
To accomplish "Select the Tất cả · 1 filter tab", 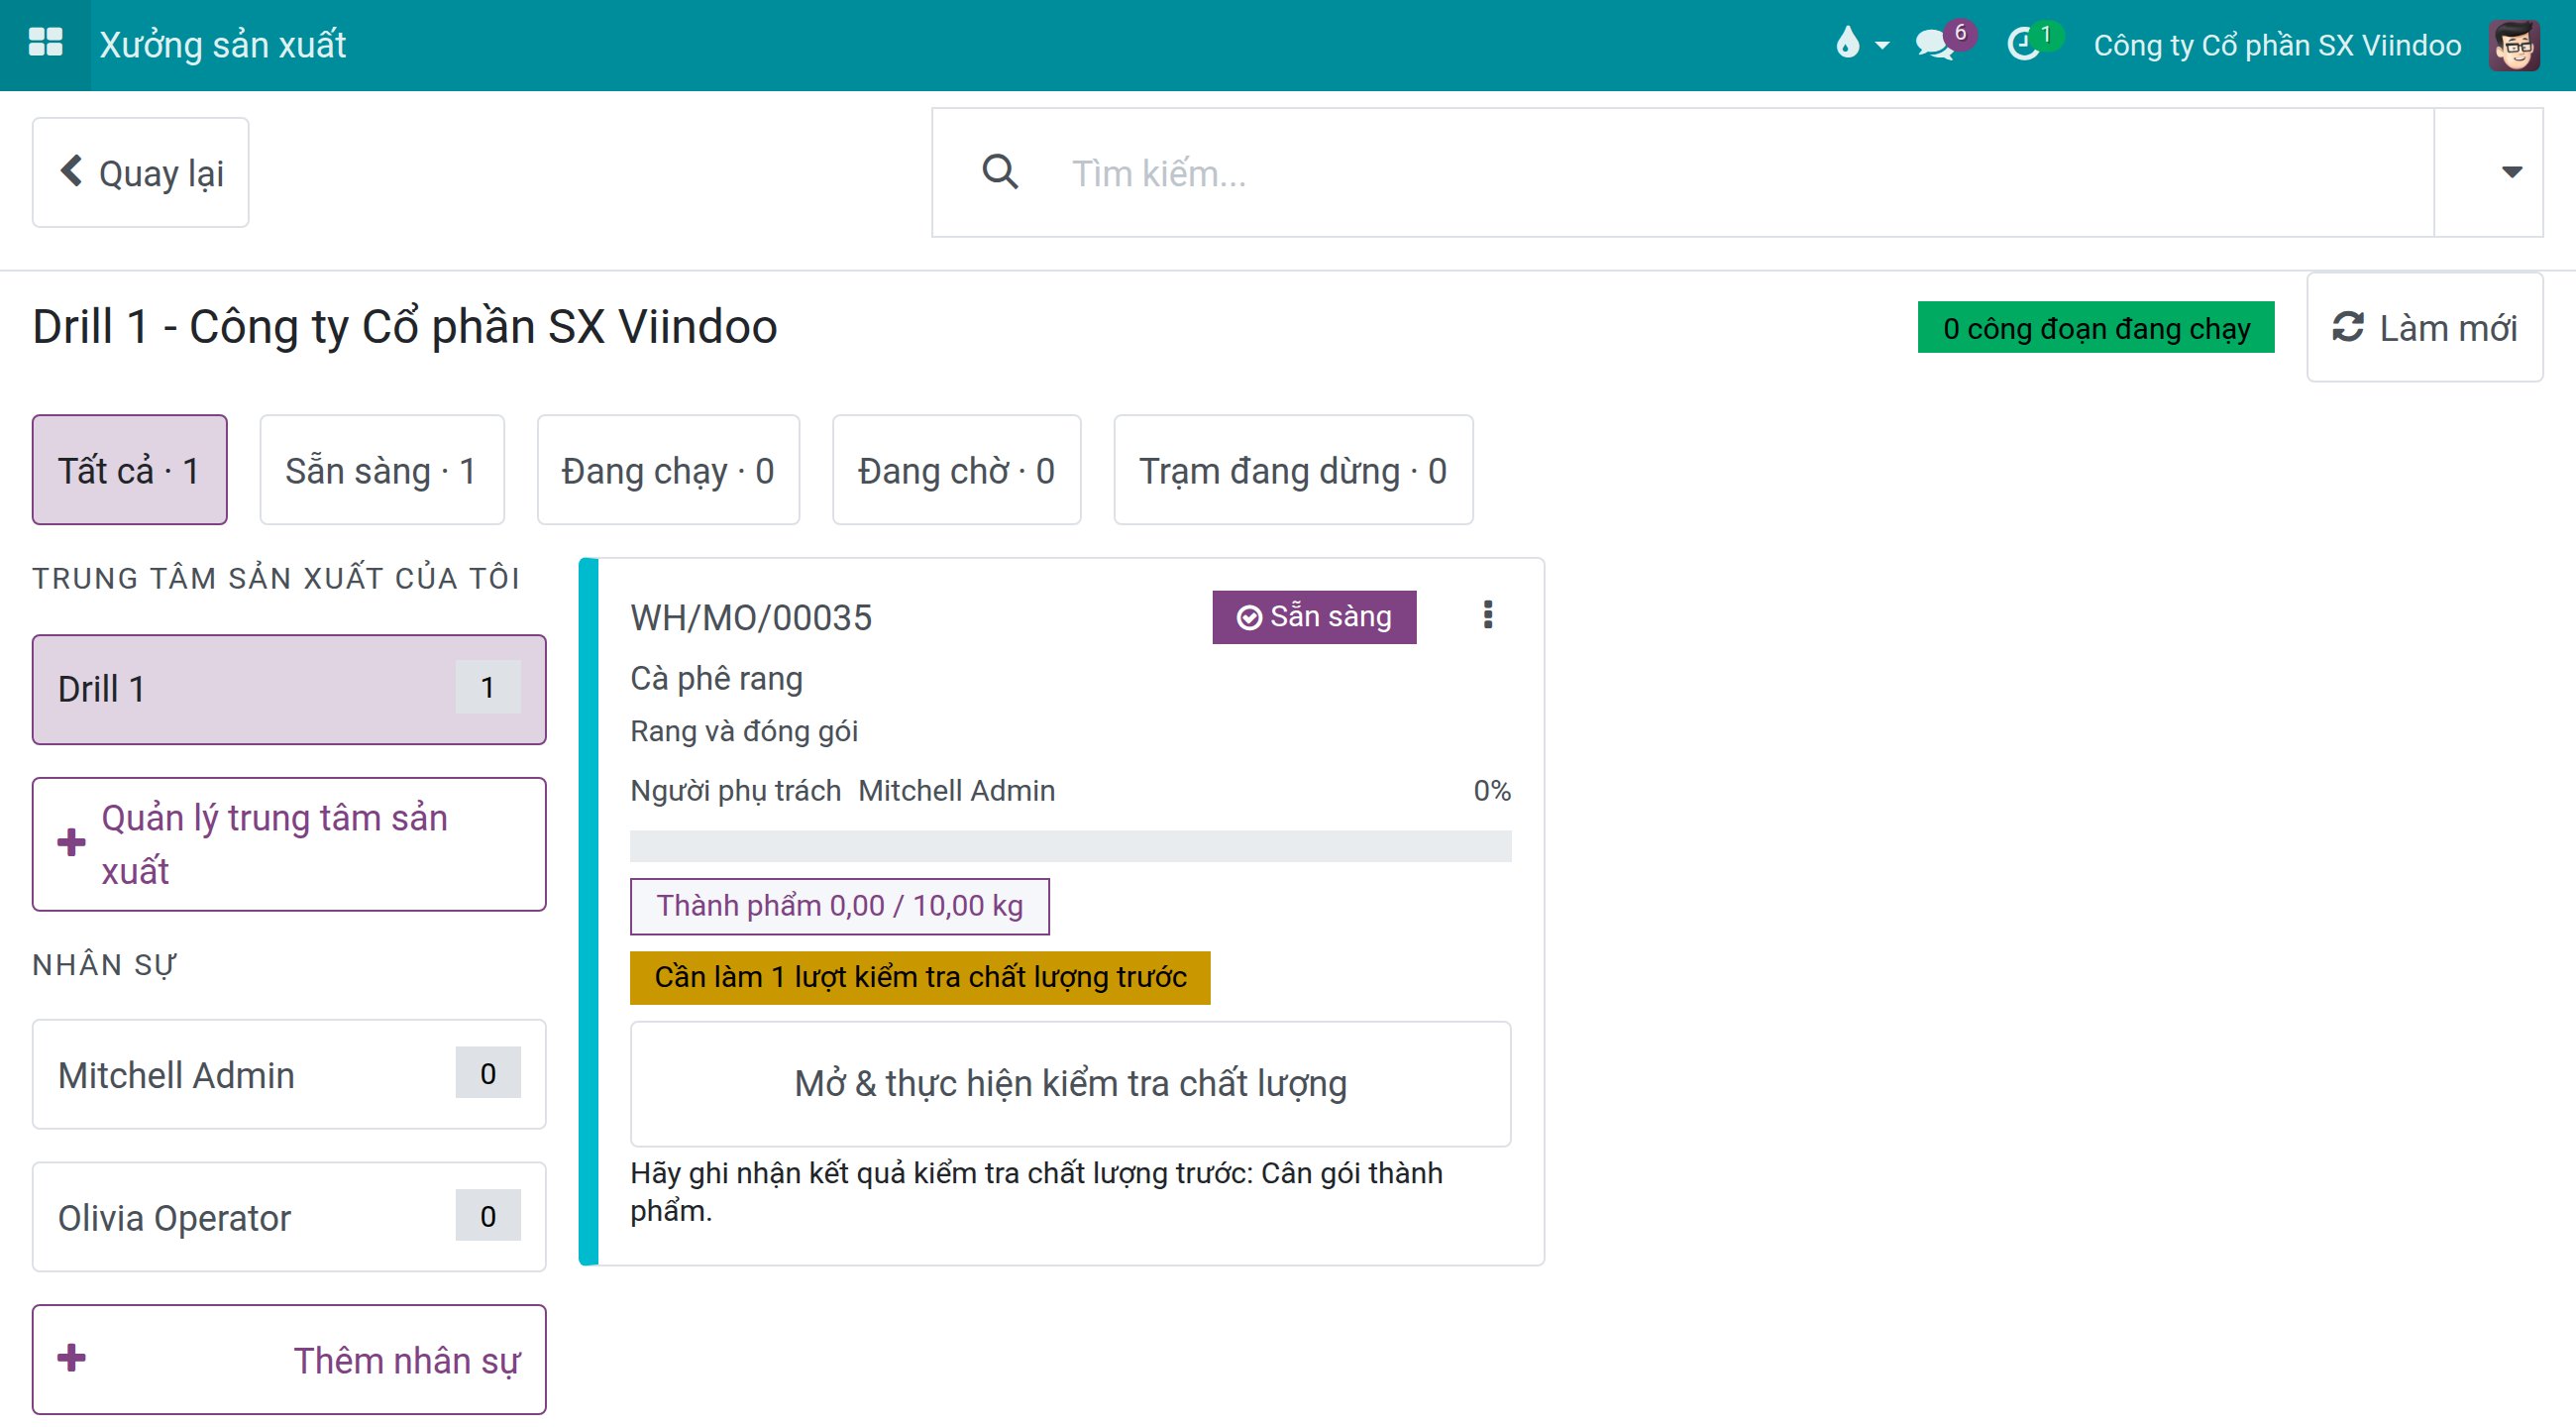I will tap(130, 470).
